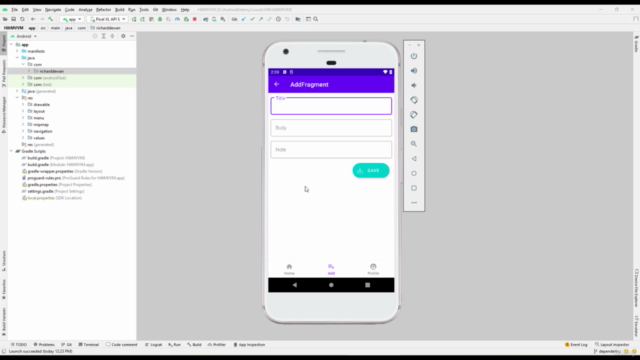Click back arrow in AddFragment app bar
The image size is (640, 360).
[277, 84]
